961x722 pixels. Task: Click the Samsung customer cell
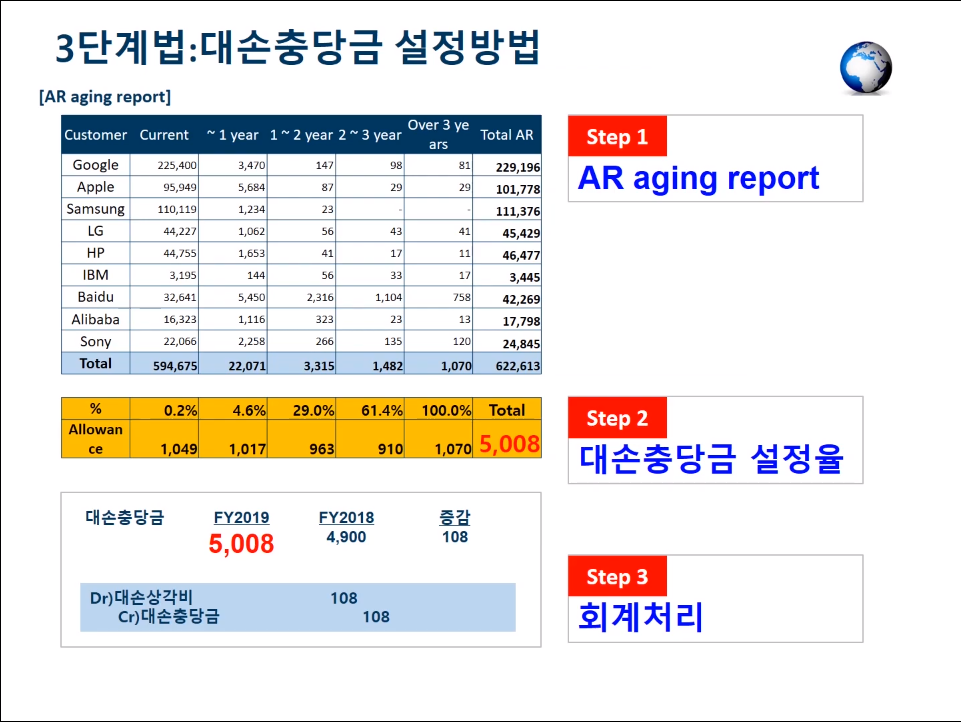point(96,209)
